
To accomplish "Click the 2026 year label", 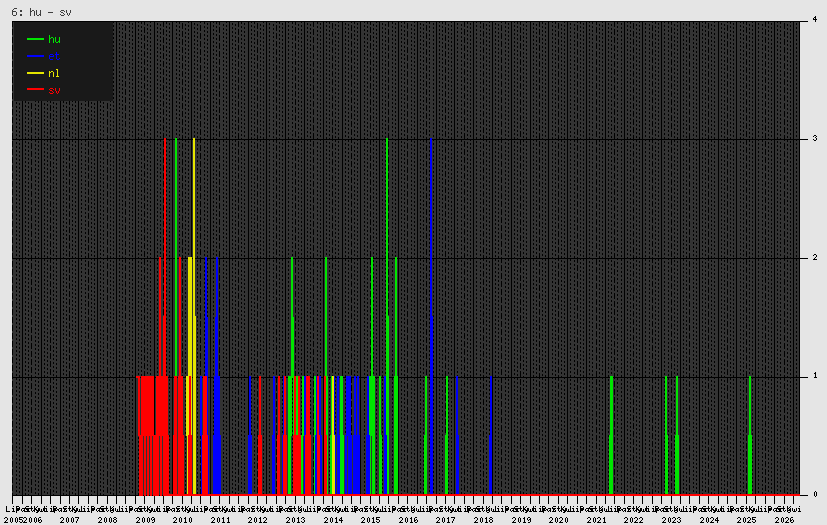I will point(785,520).
